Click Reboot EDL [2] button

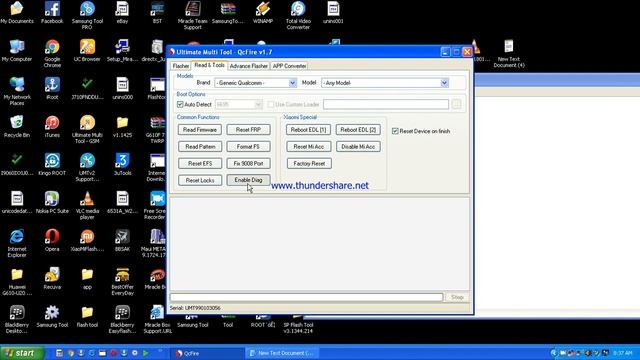coord(358,130)
